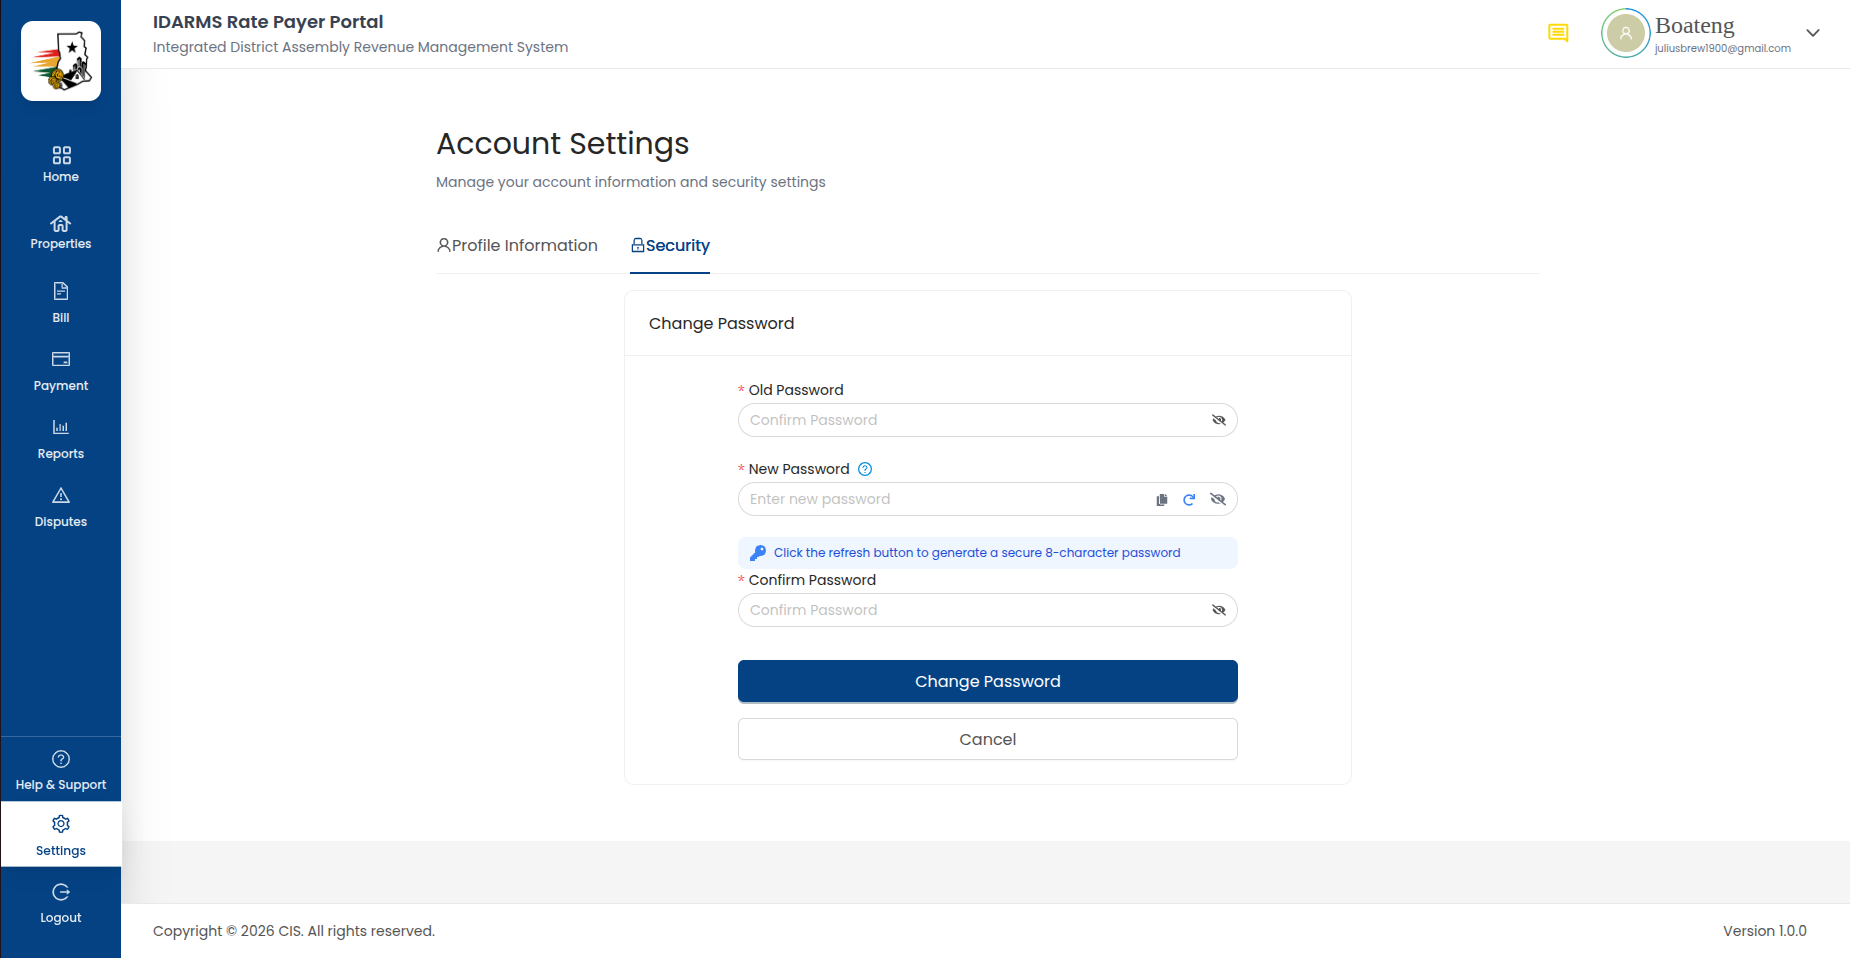
Task: Switch to the Profile Information tab
Action: click(517, 245)
